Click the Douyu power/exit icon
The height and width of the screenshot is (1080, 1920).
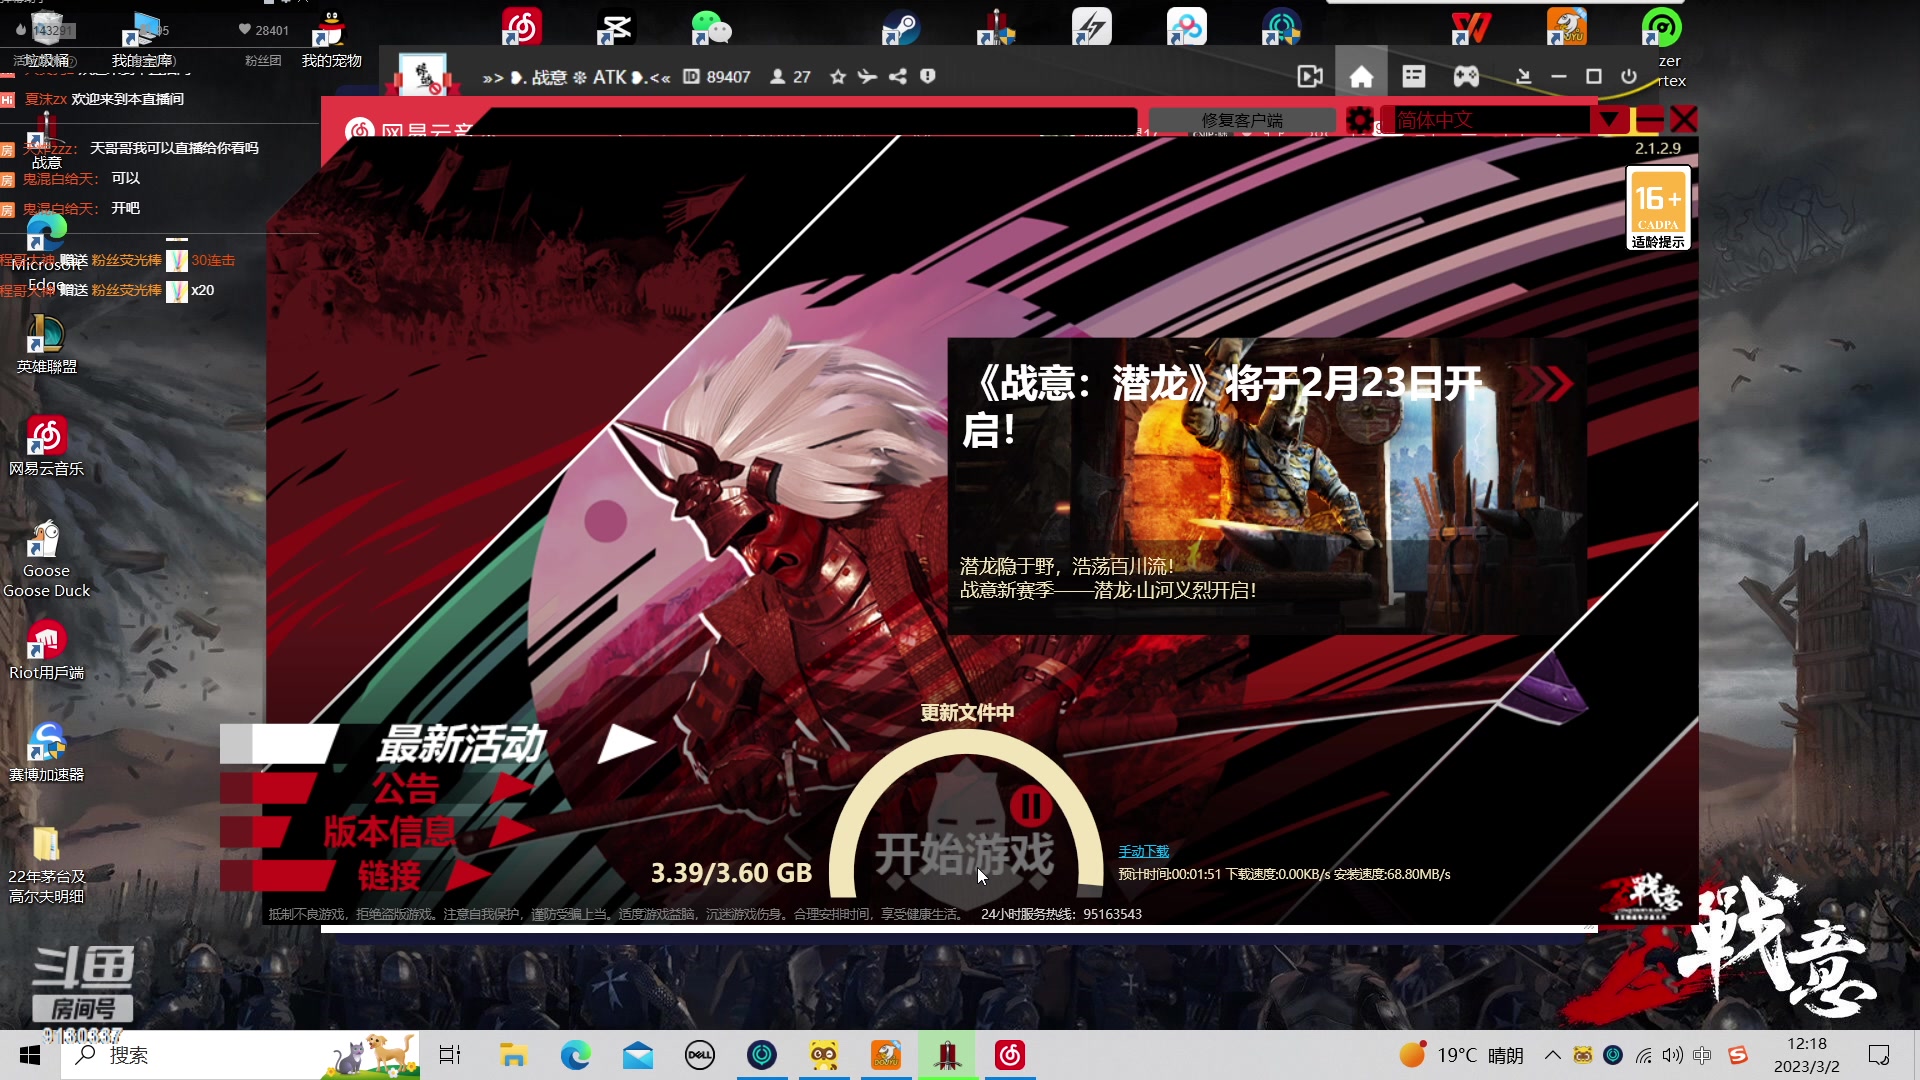(1629, 76)
